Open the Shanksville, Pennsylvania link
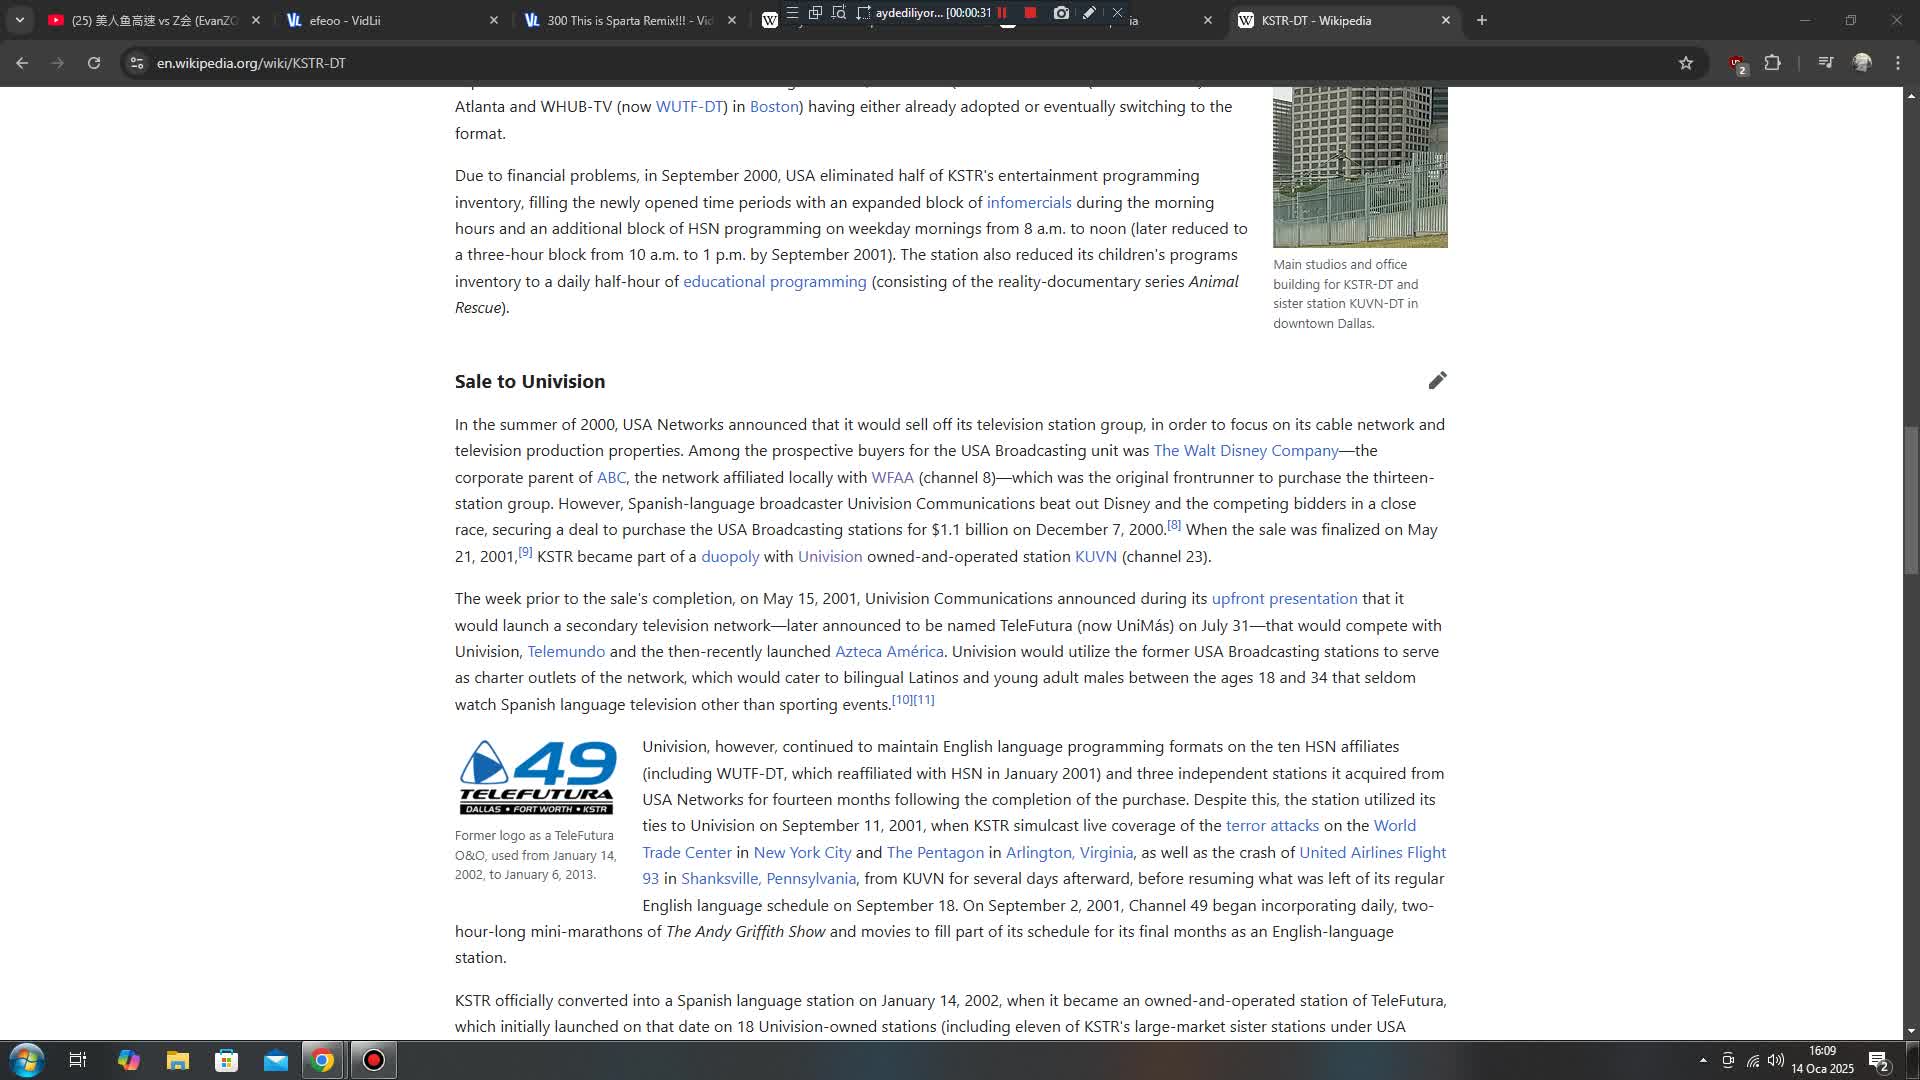 pos(768,879)
